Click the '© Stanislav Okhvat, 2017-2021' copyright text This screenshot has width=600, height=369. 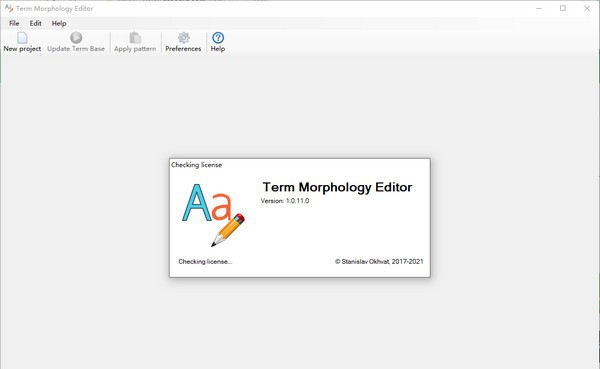[379, 261]
